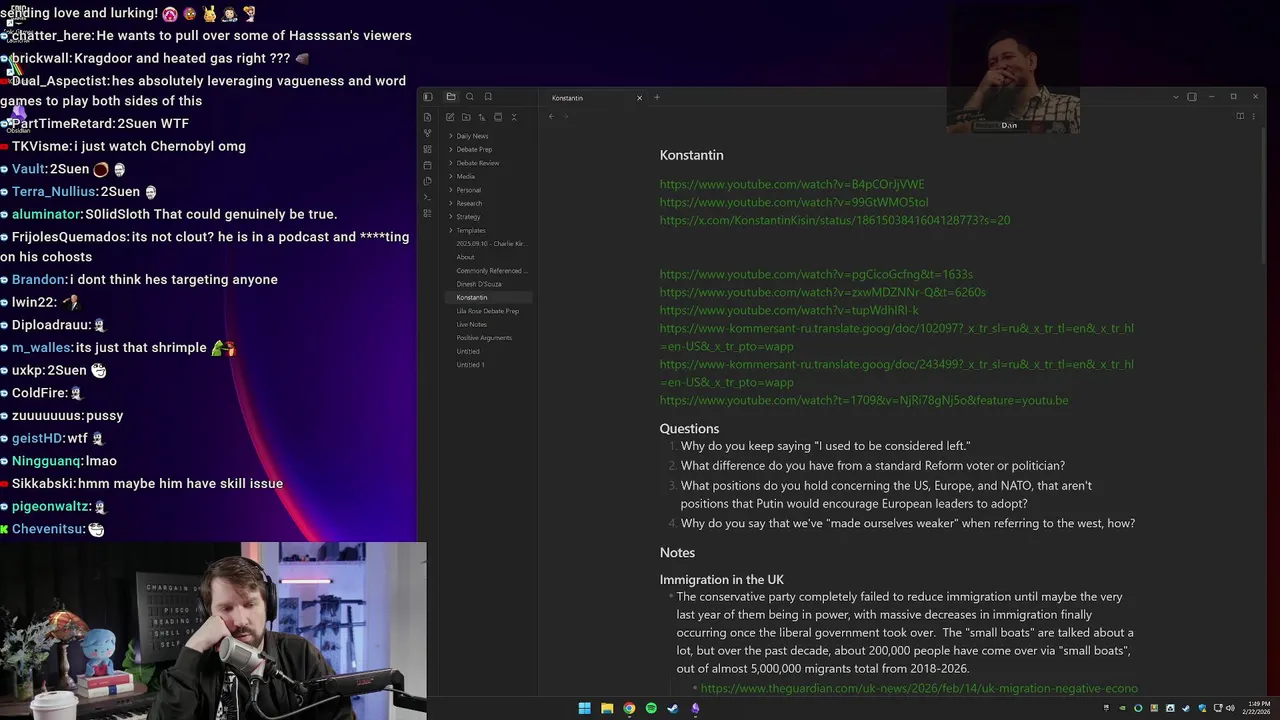Collapse all folders icon in explorer
Screen dimensions: 1280x720
pos(514,117)
